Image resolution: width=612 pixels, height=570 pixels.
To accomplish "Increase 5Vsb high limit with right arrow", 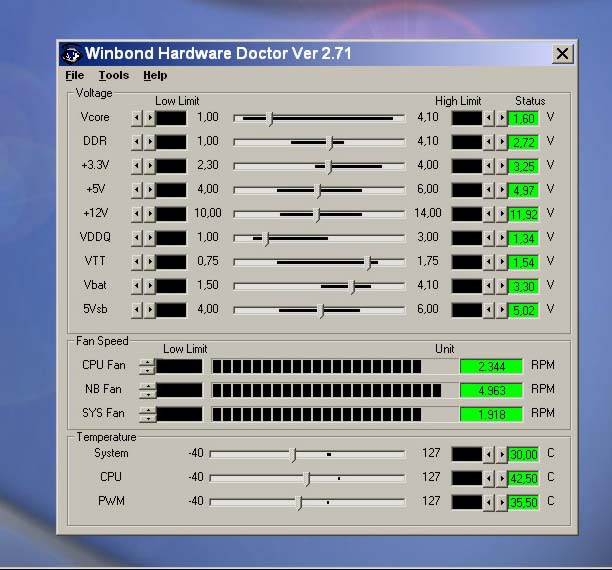I will (x=502, y=310).
